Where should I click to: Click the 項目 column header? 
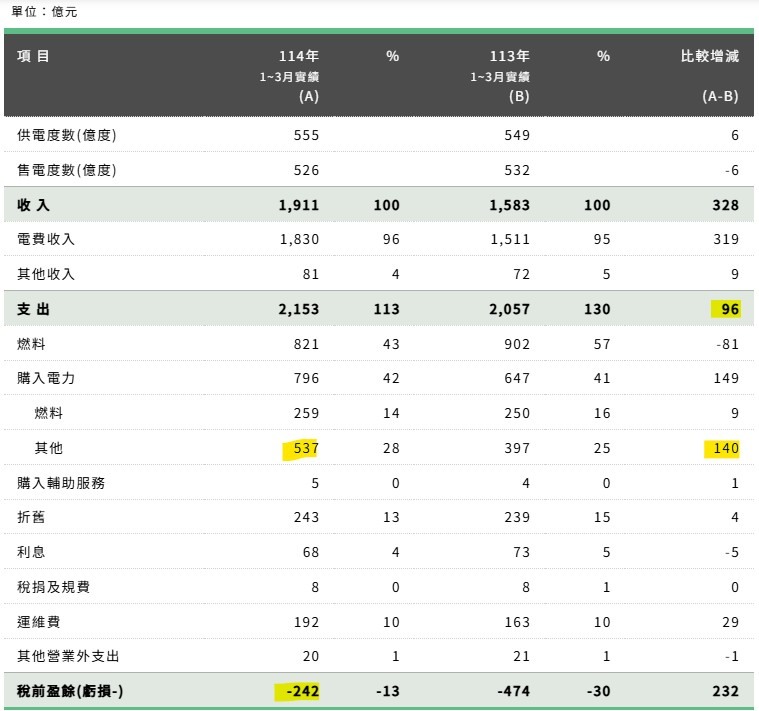33,56
